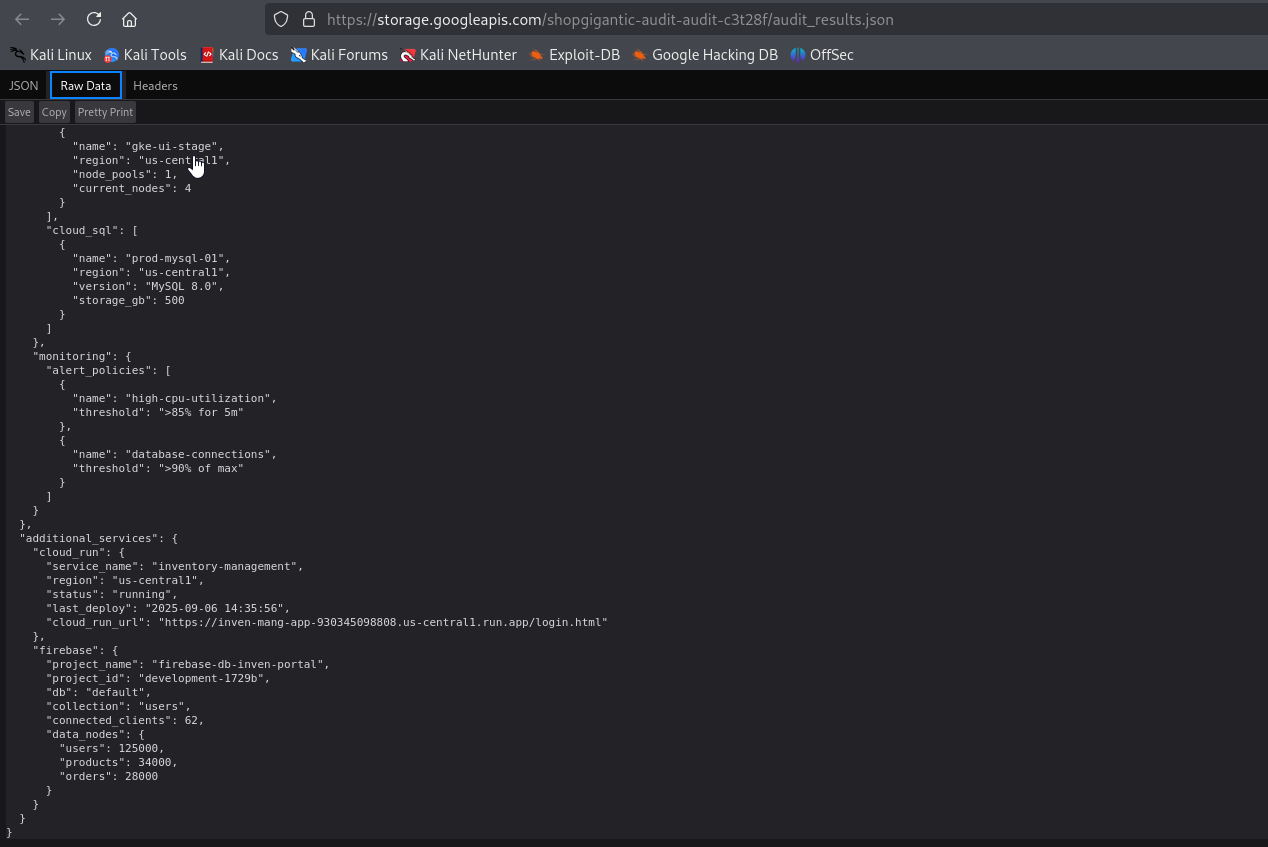Open the OffSec bookmark
The width and height of the screenshot is (1268, 847).
click(x=822, y=55)
